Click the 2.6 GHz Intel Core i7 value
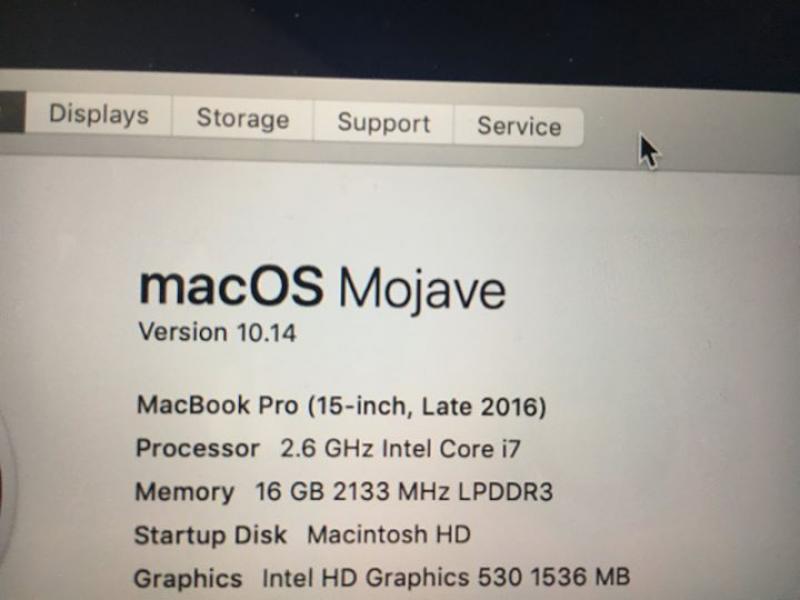This screenshot has height=600, width=800. (400, 448)
